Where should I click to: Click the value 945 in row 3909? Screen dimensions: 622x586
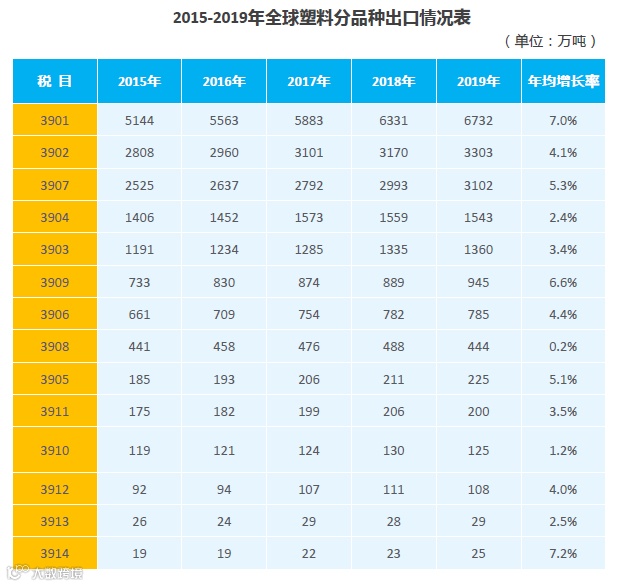[x=479, y=282]
